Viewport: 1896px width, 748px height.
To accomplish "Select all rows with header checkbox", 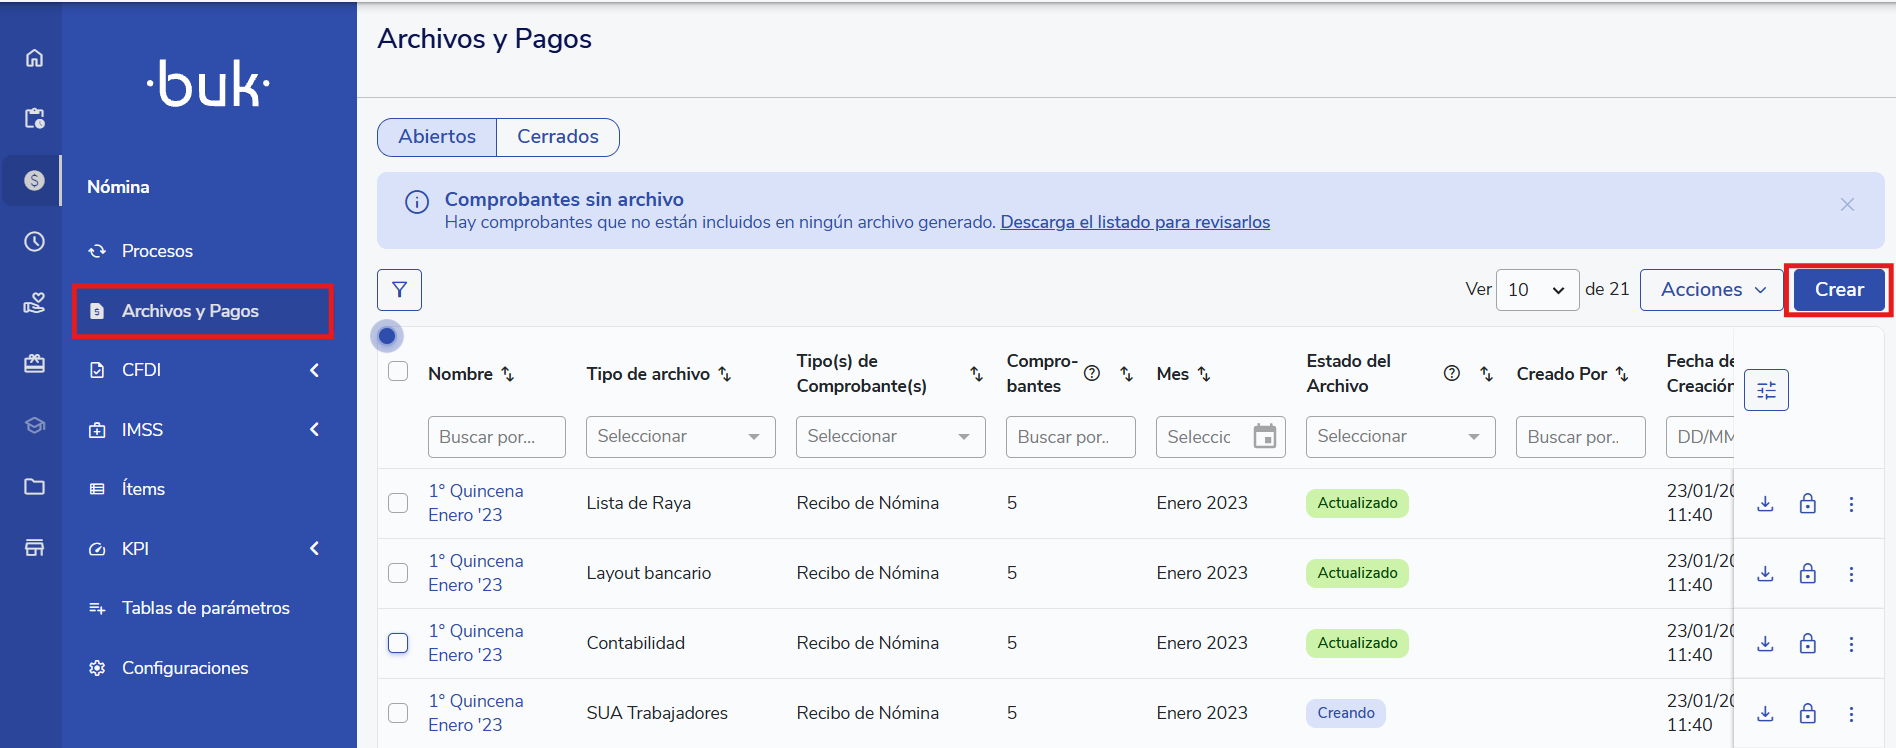I will [x=398, y=372].
